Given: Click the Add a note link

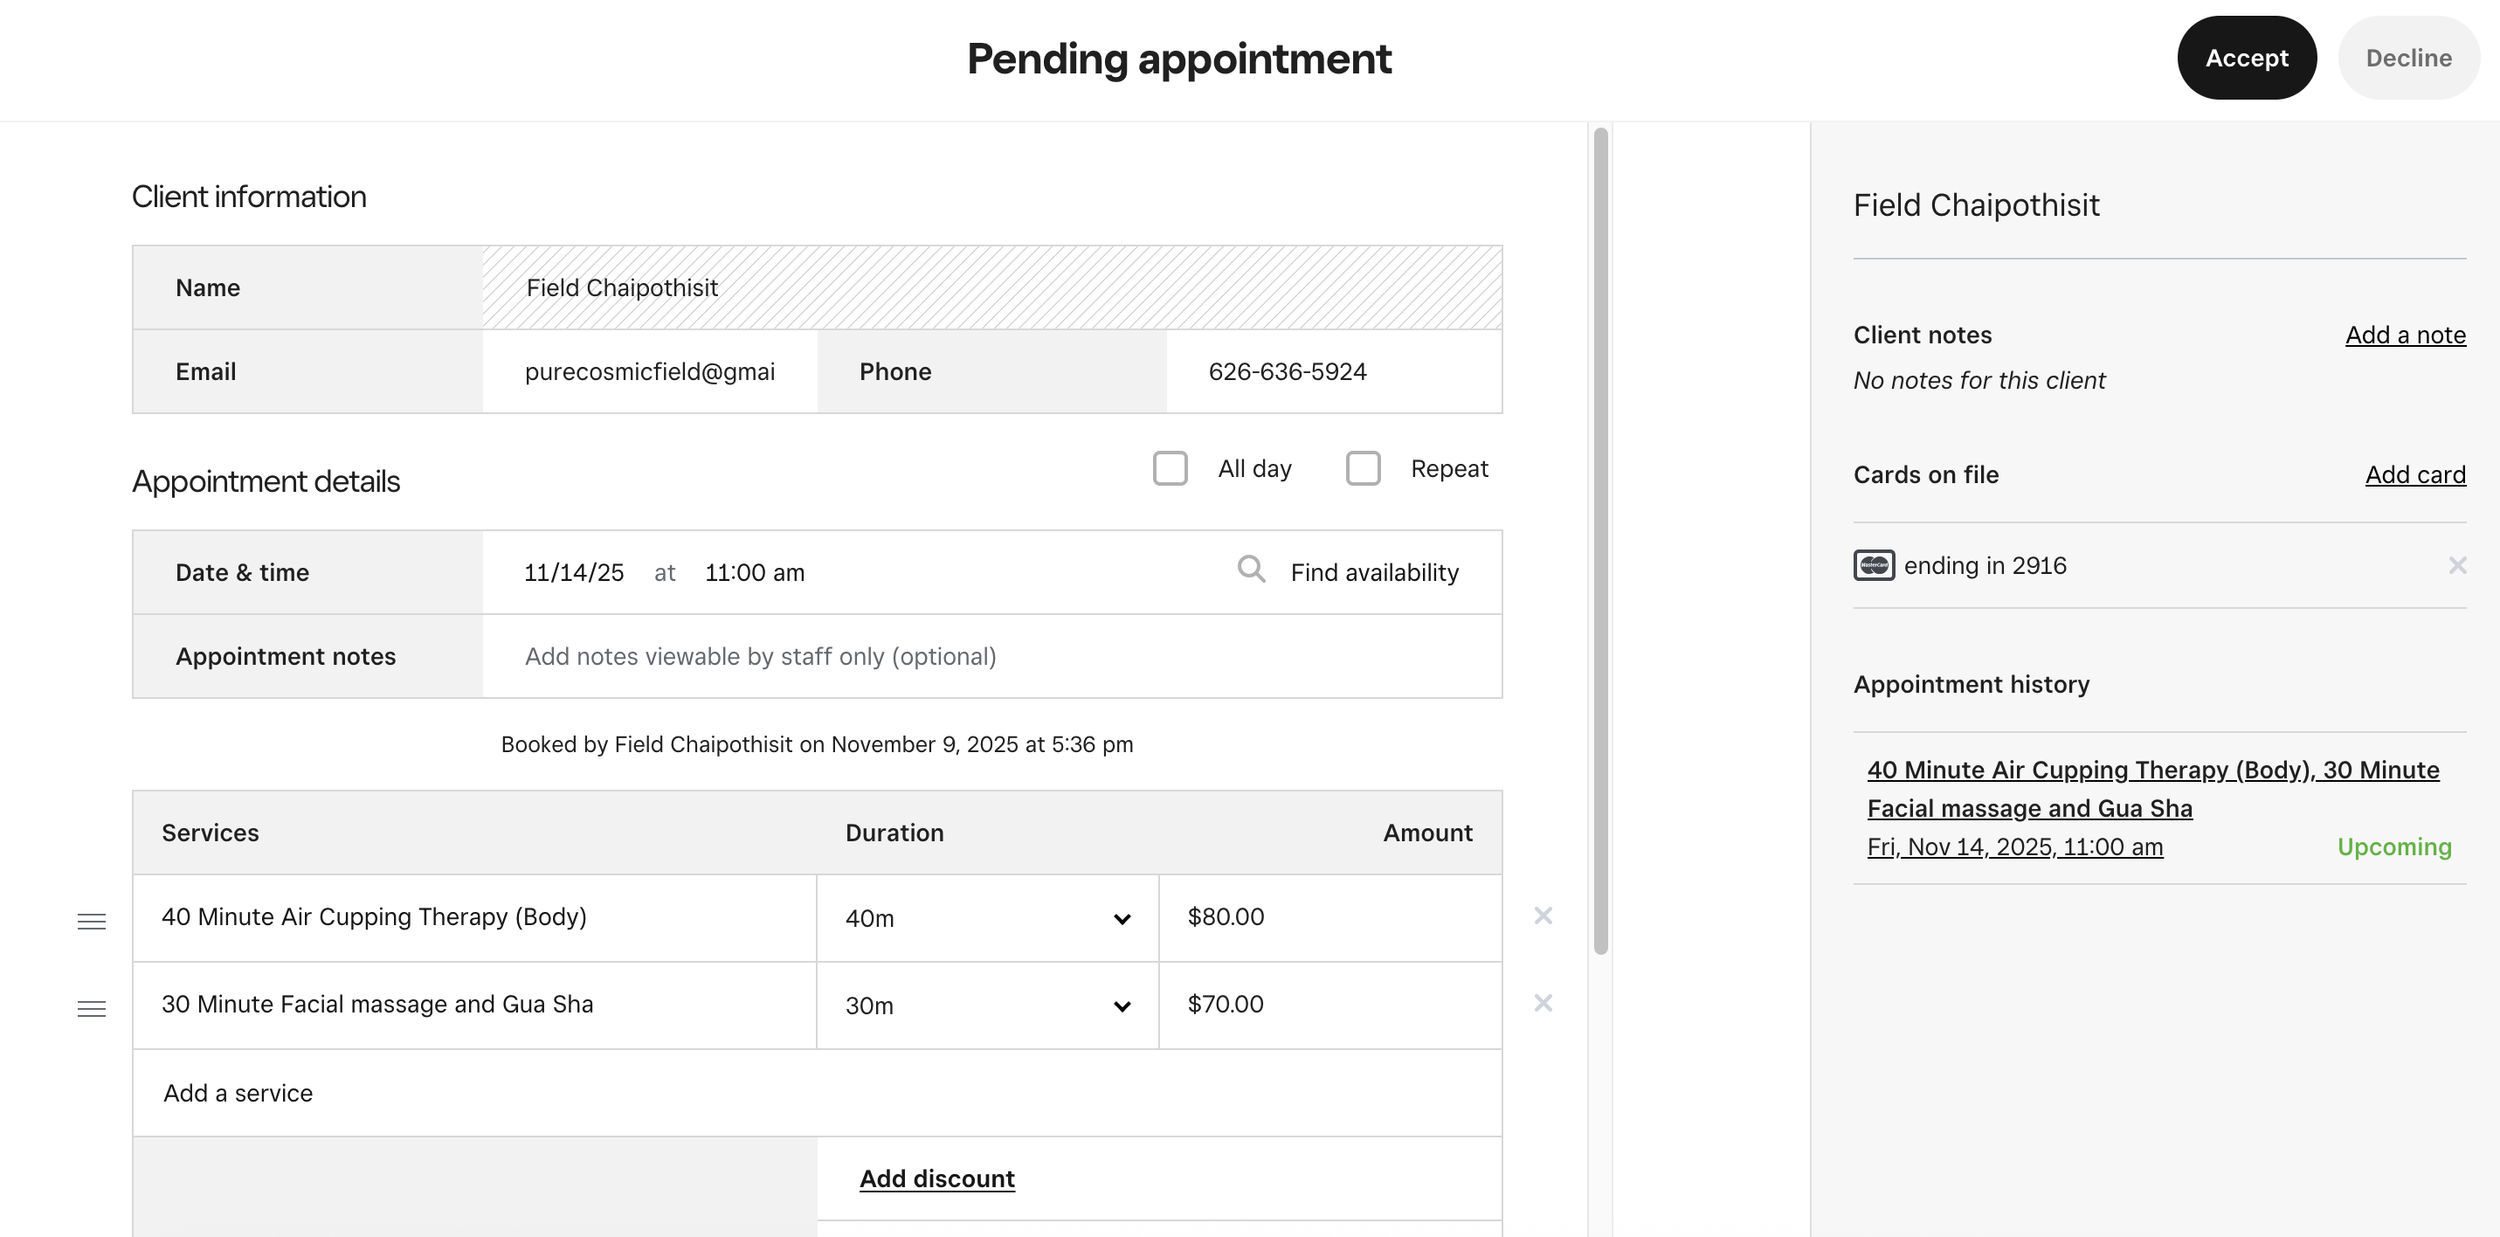Looking at the screenshot, I should (x=2405, y=335).
